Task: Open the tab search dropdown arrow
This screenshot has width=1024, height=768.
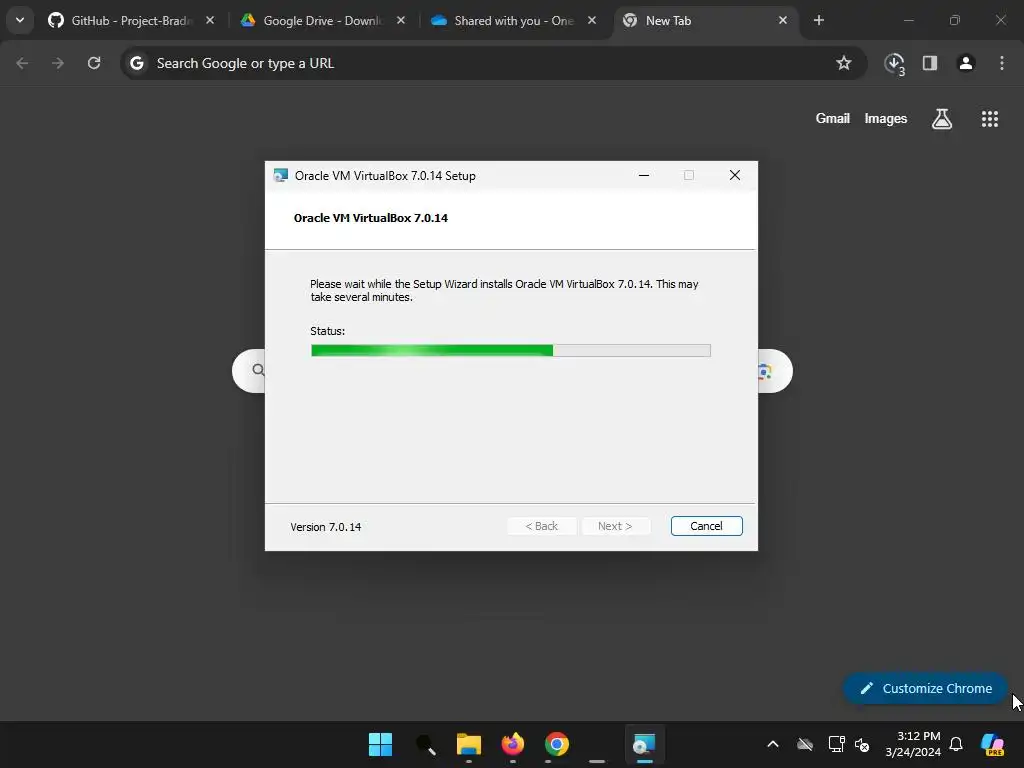Action: 20,20
